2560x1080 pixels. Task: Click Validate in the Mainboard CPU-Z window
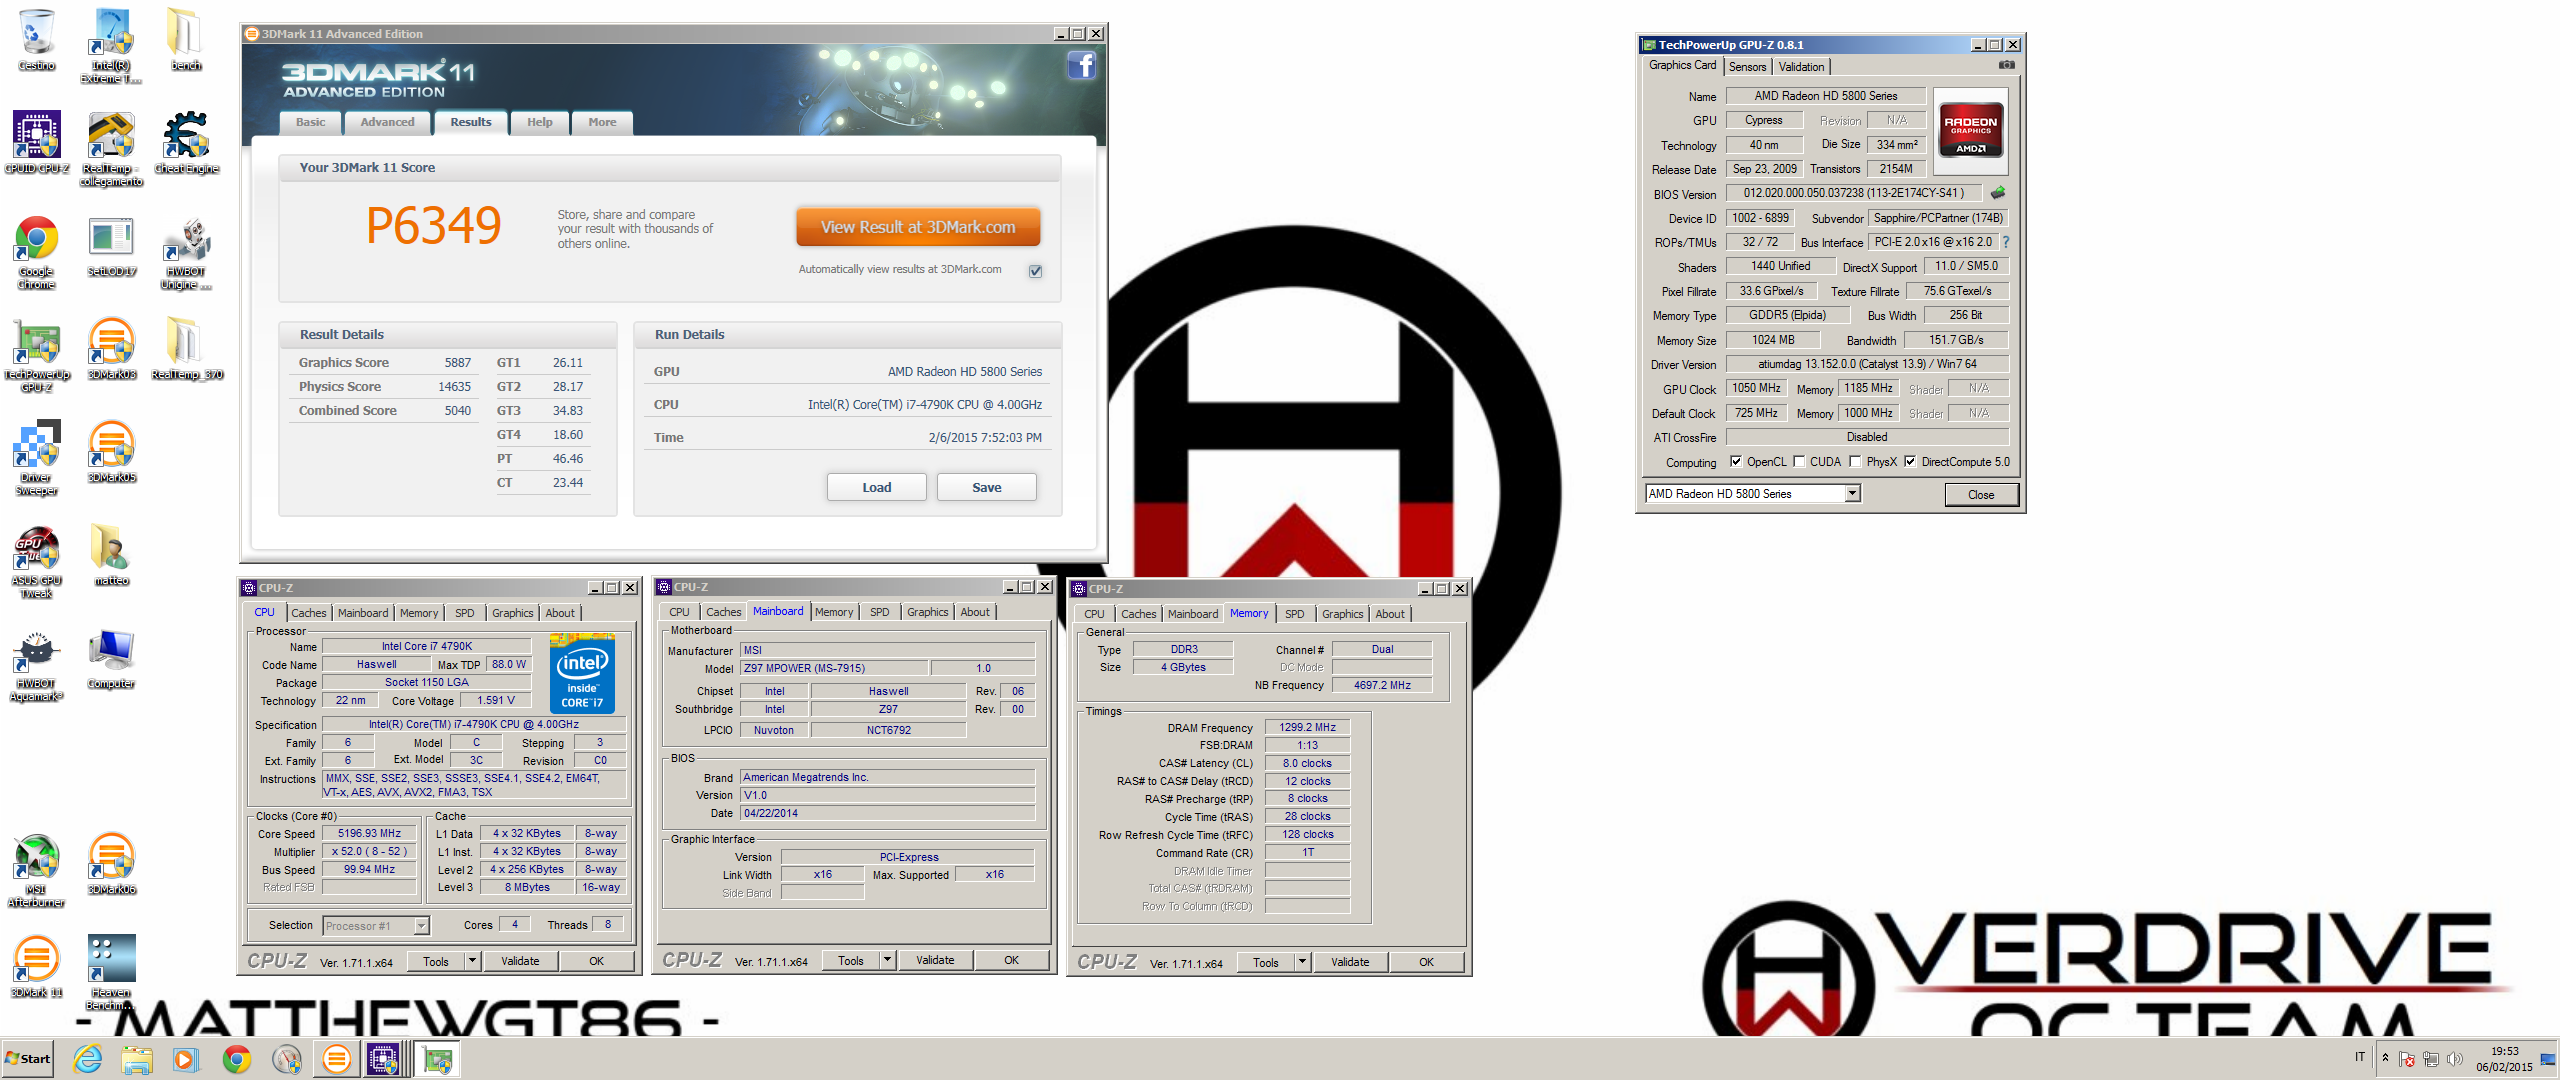(x=935, y=960)
